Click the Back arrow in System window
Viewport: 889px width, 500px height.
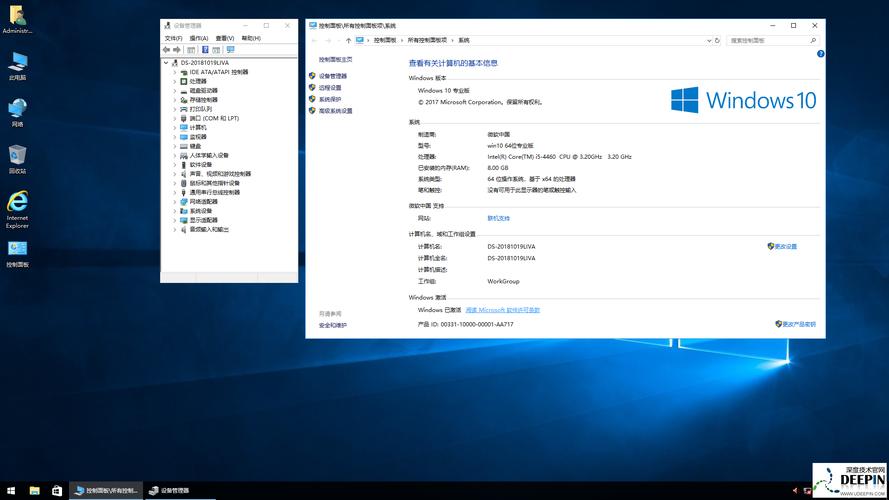(x=315, y=40)
